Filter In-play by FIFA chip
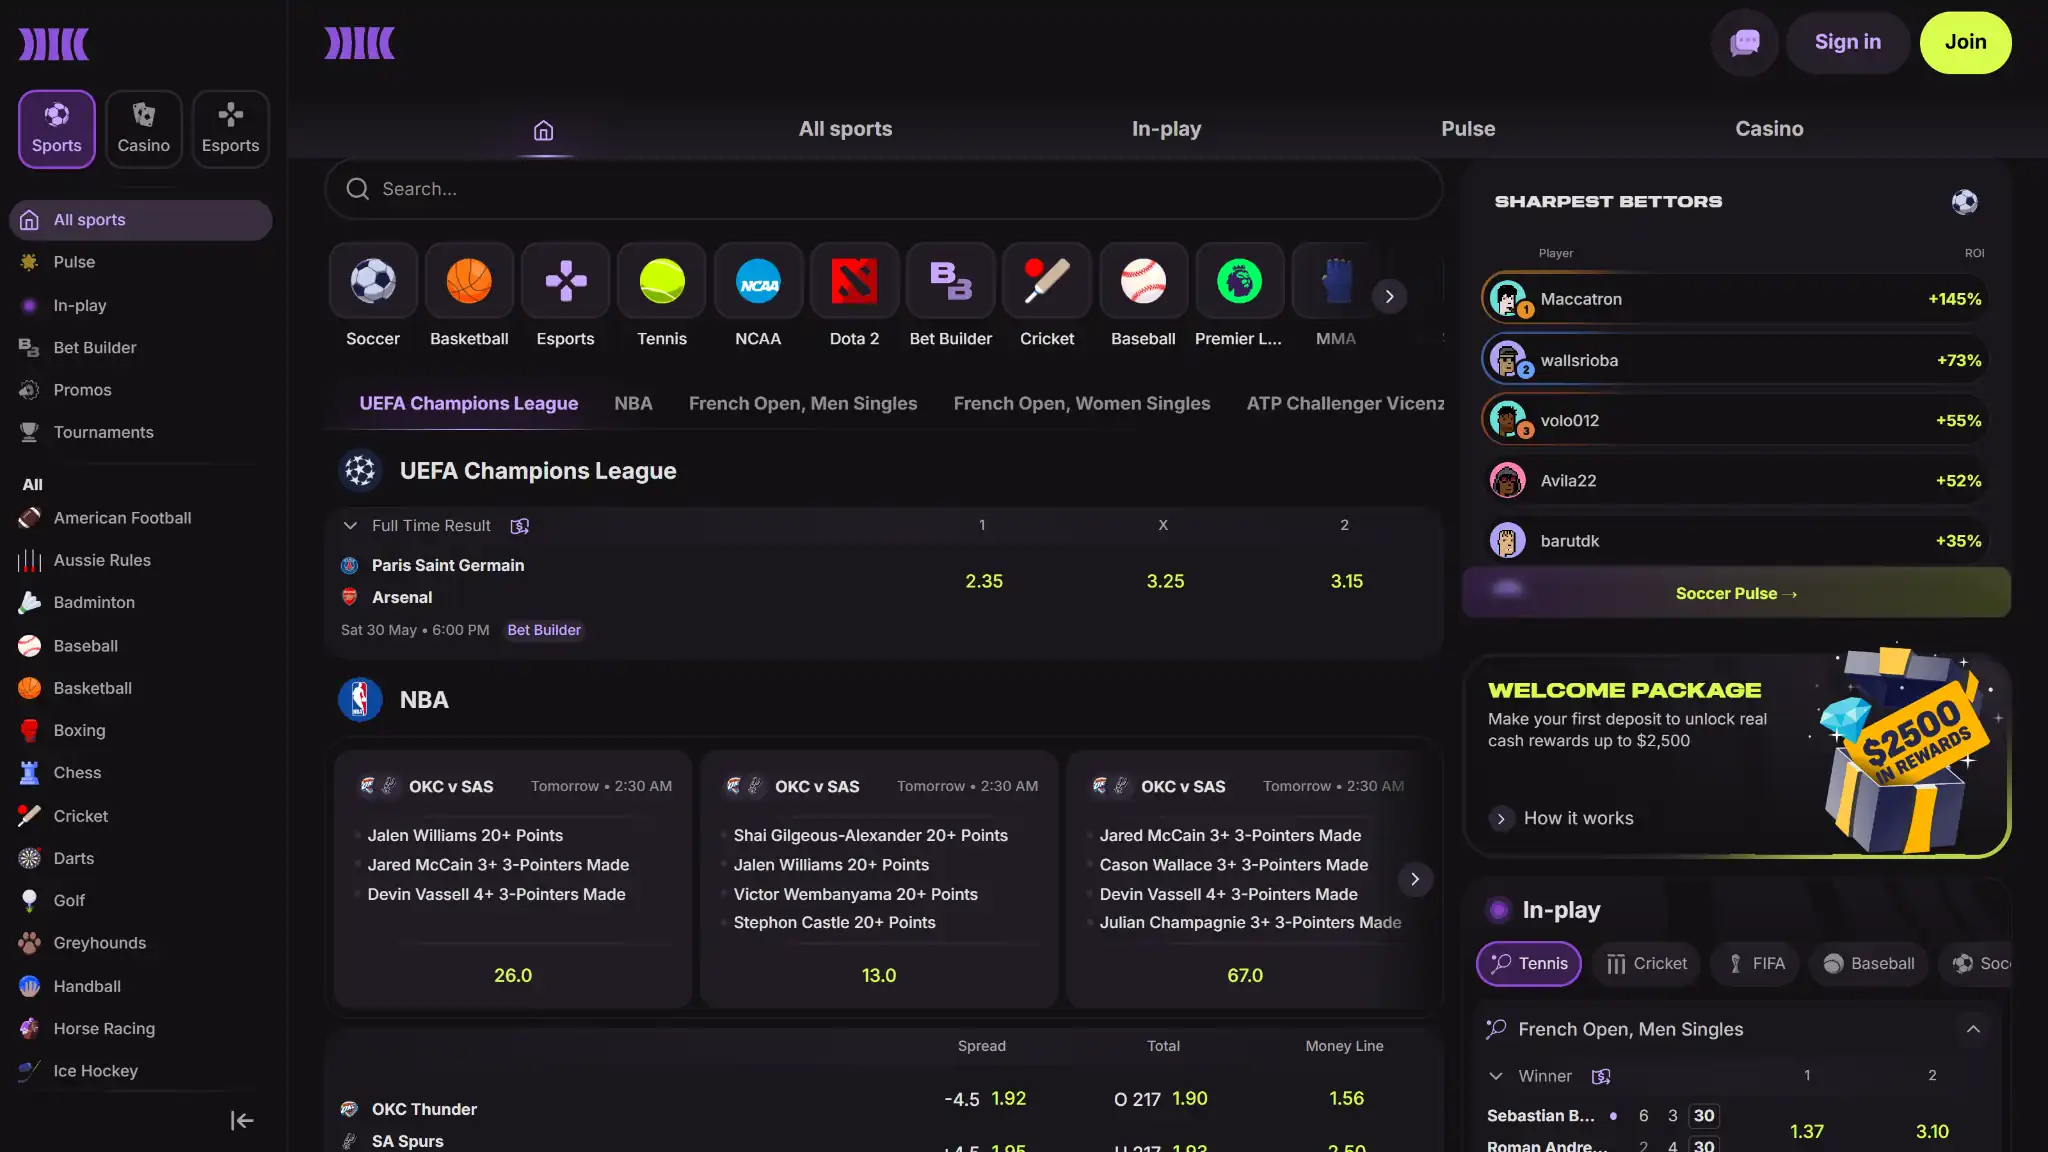The height and width of the screenshot is (1152, 2048). coord(1756,964)
